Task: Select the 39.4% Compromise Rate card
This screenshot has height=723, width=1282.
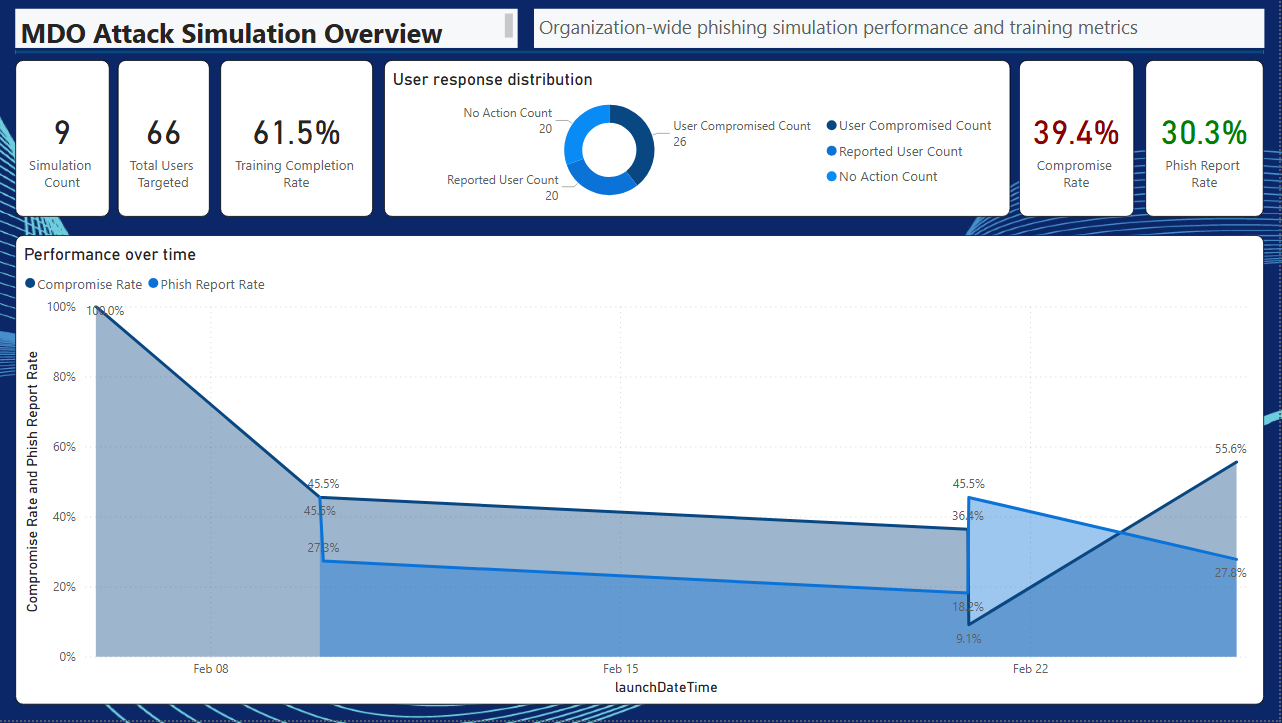Action: pyautogui.click(x=1076, y=137)
